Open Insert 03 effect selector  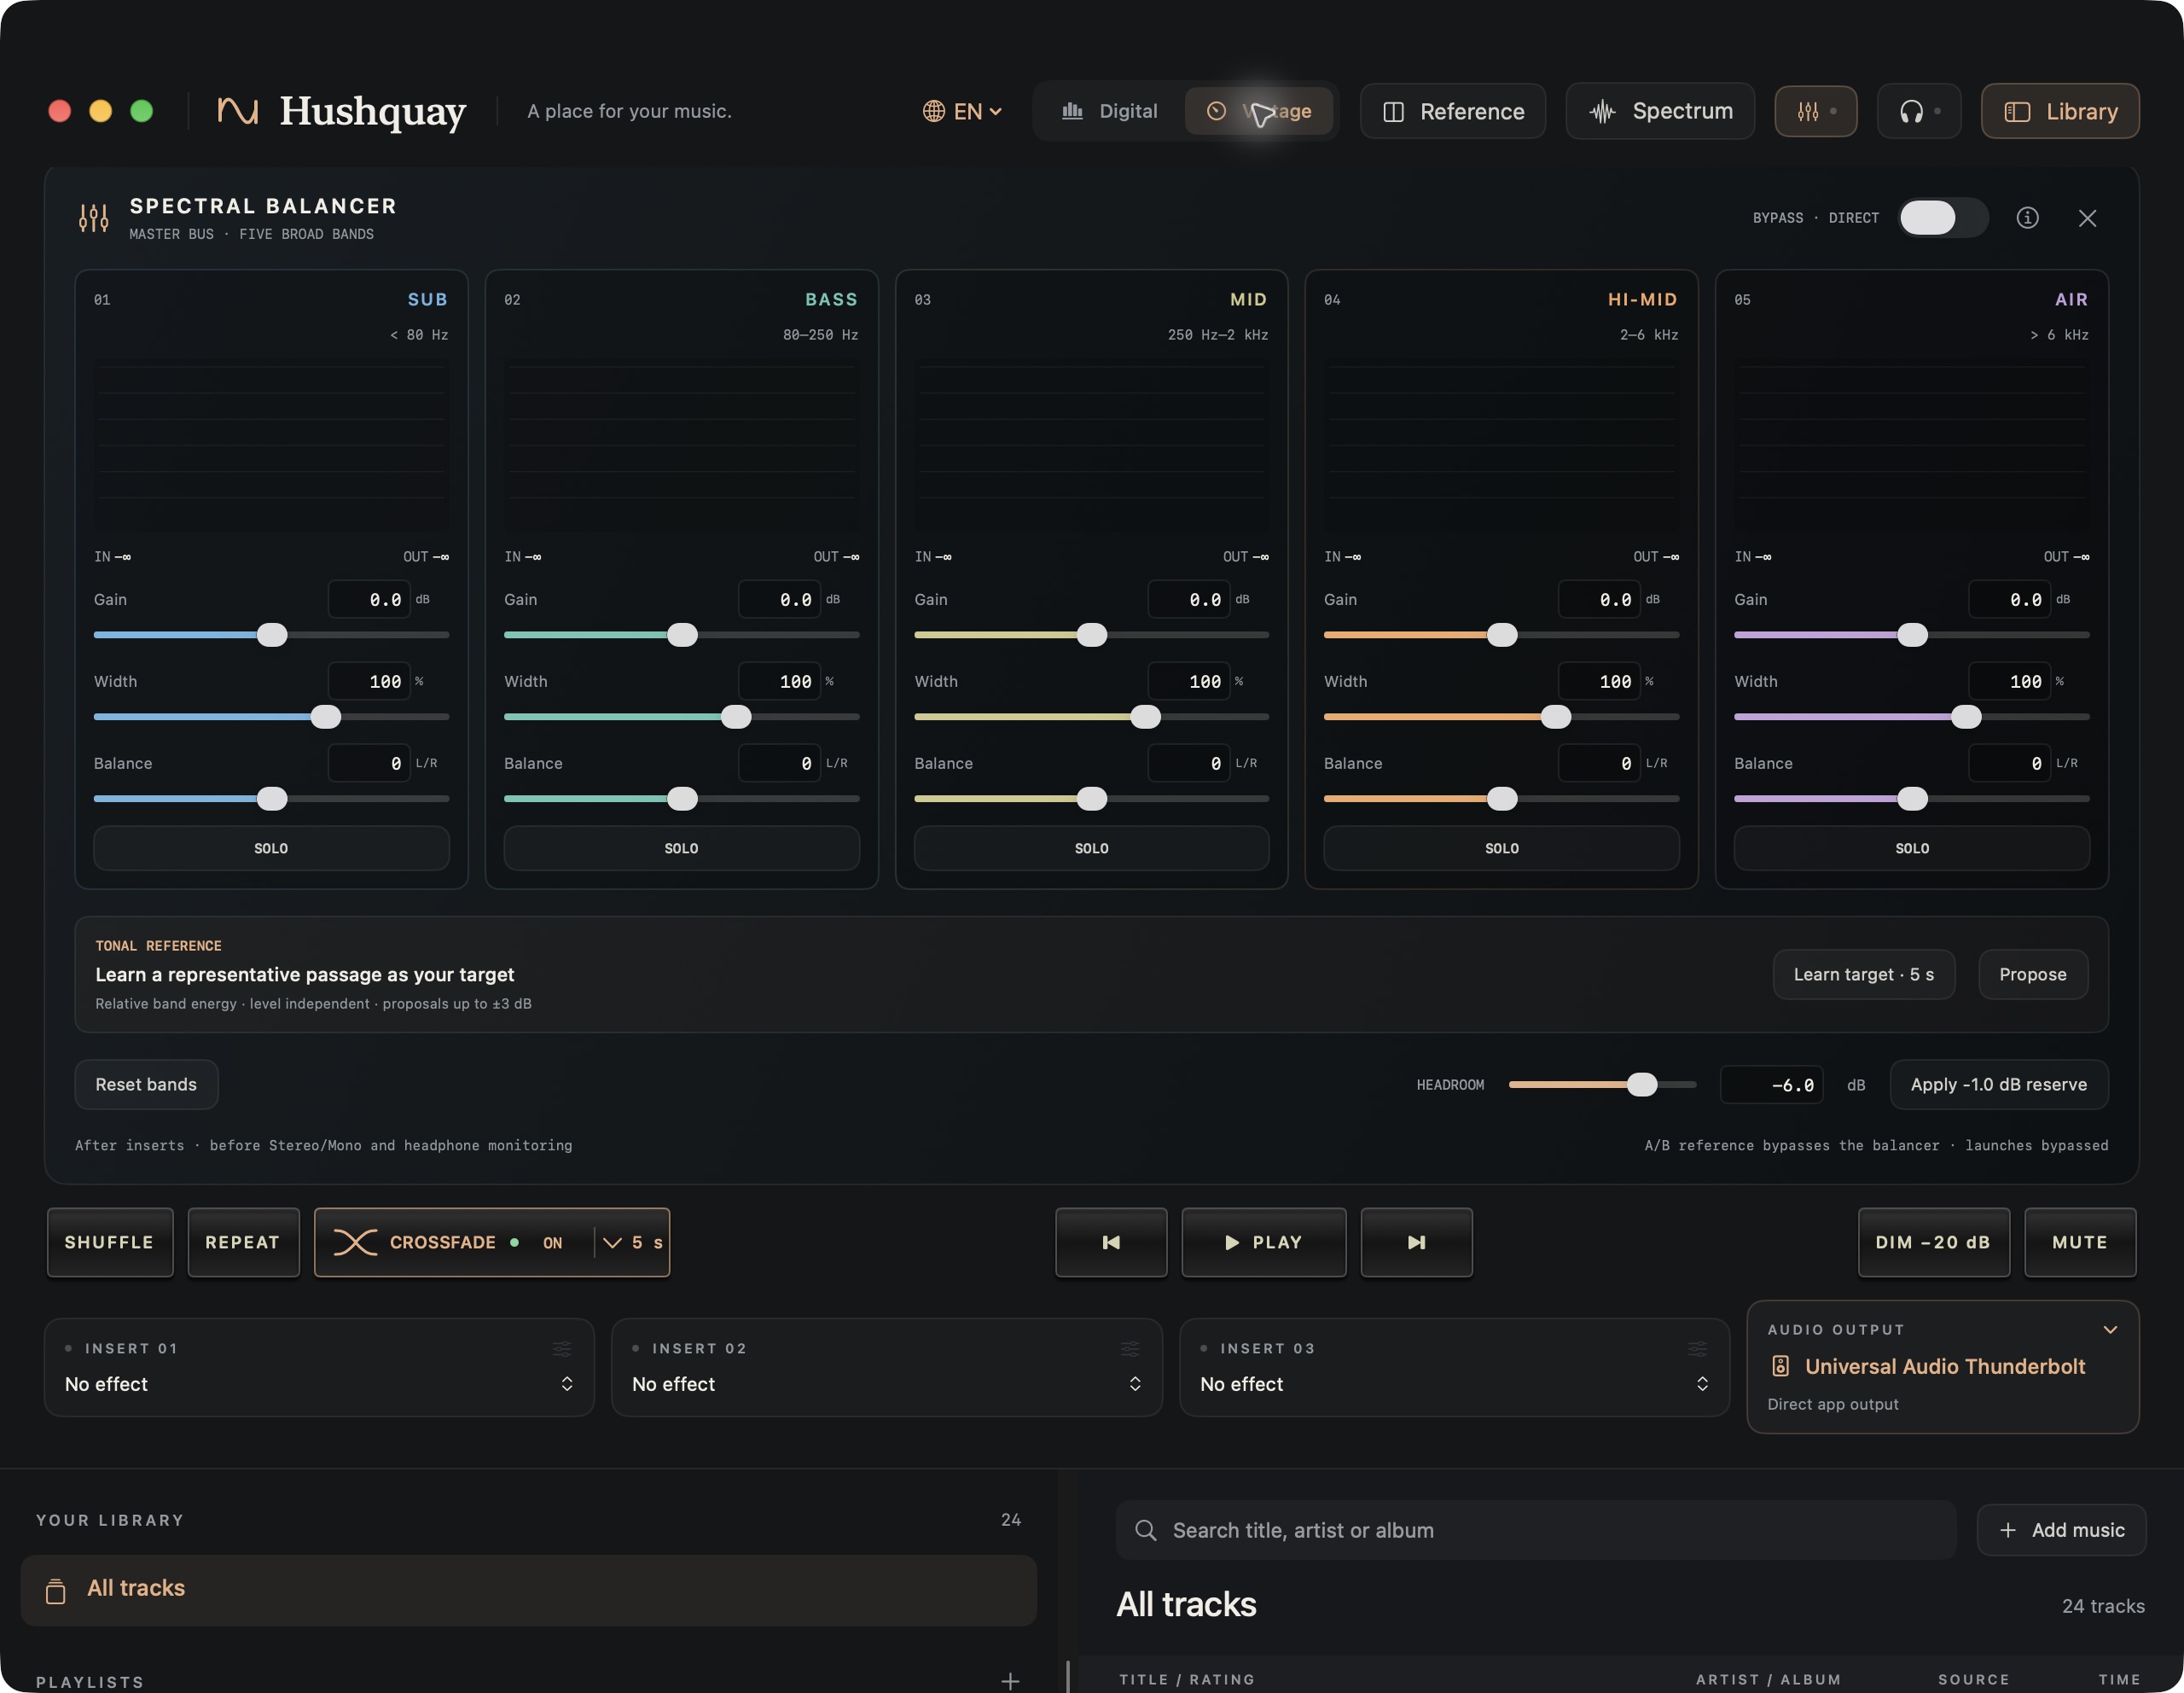(1454, 1384)
